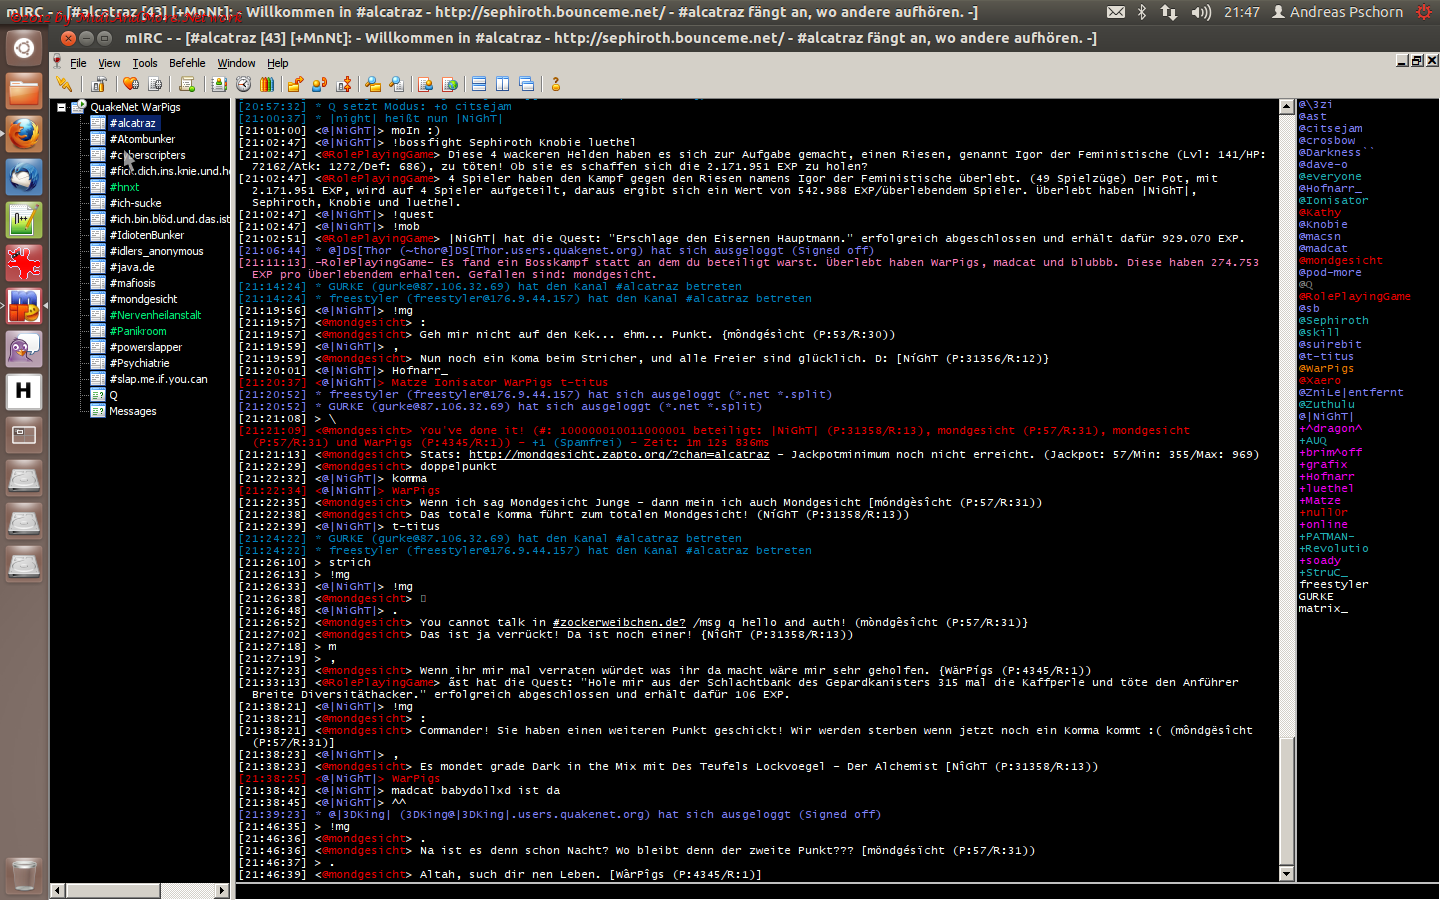Click the DCC Send file icon

pos(296,85)
